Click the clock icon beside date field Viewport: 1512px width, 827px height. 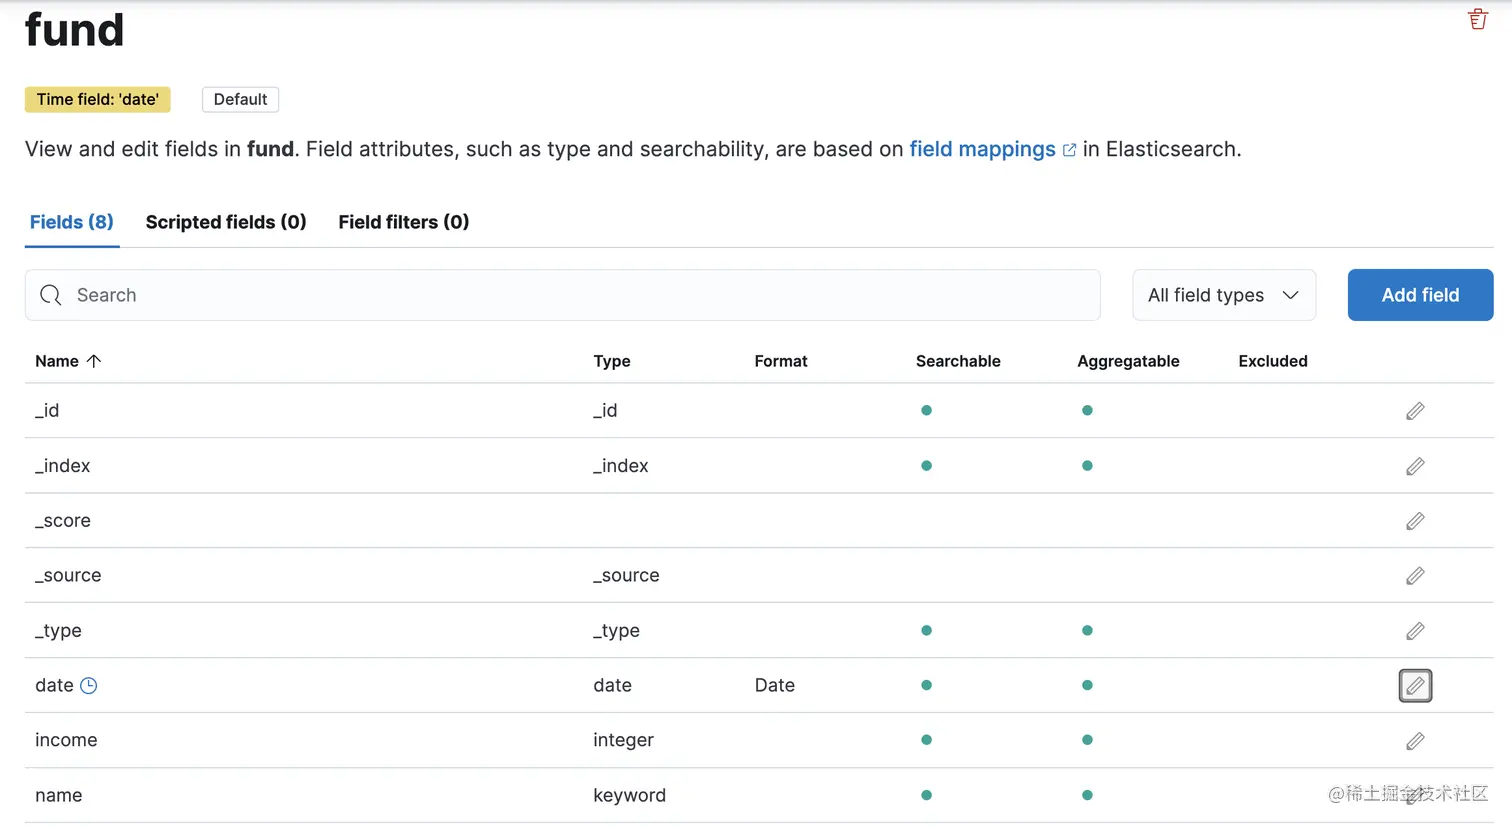[89, 686]
